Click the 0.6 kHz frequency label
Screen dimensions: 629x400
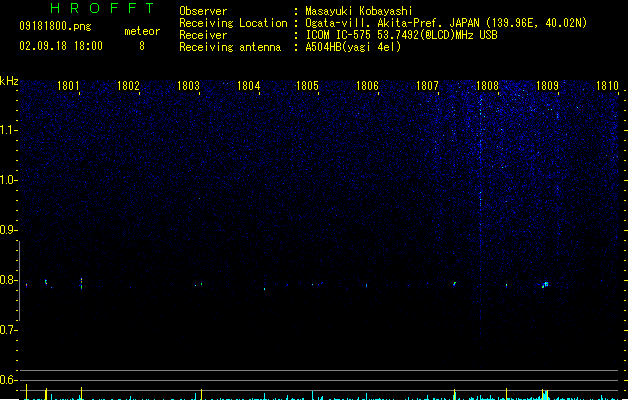[8, 380]
